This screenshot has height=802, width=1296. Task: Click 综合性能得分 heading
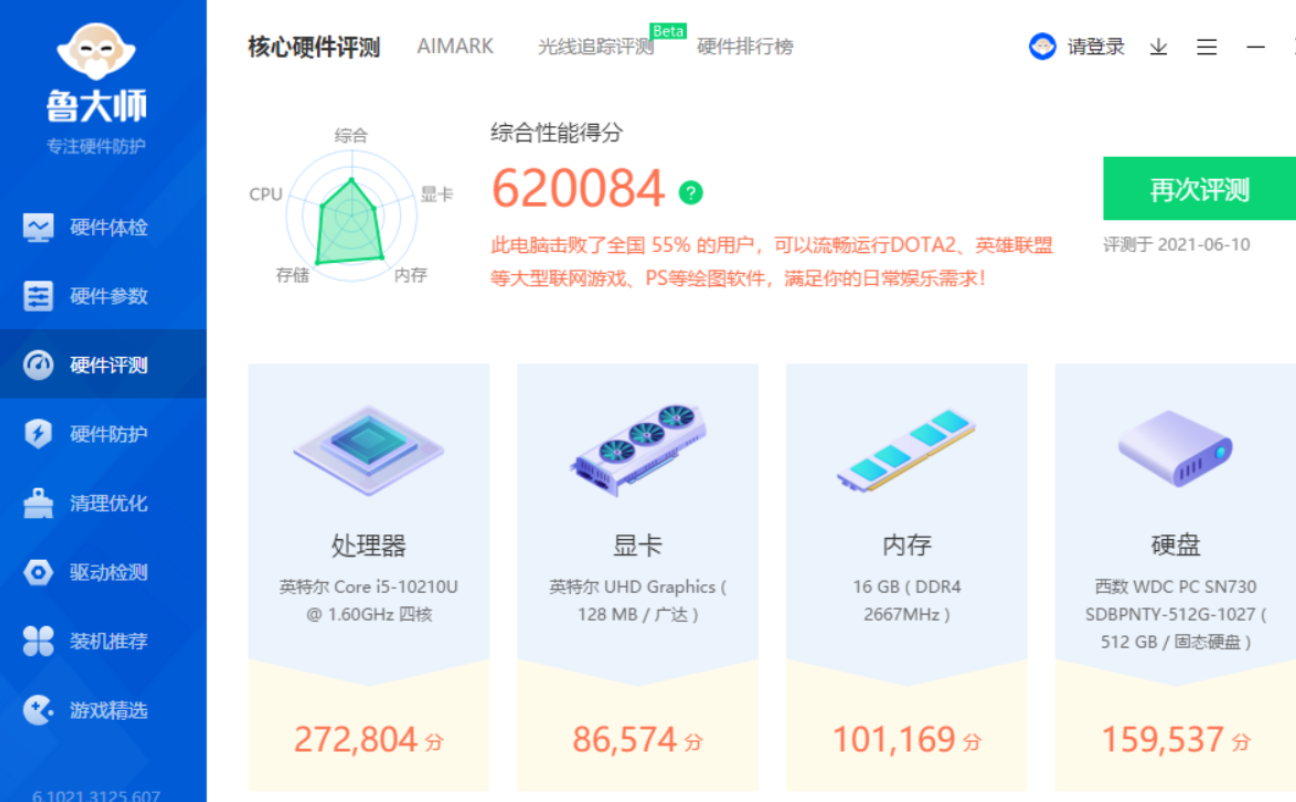[557, 133]
